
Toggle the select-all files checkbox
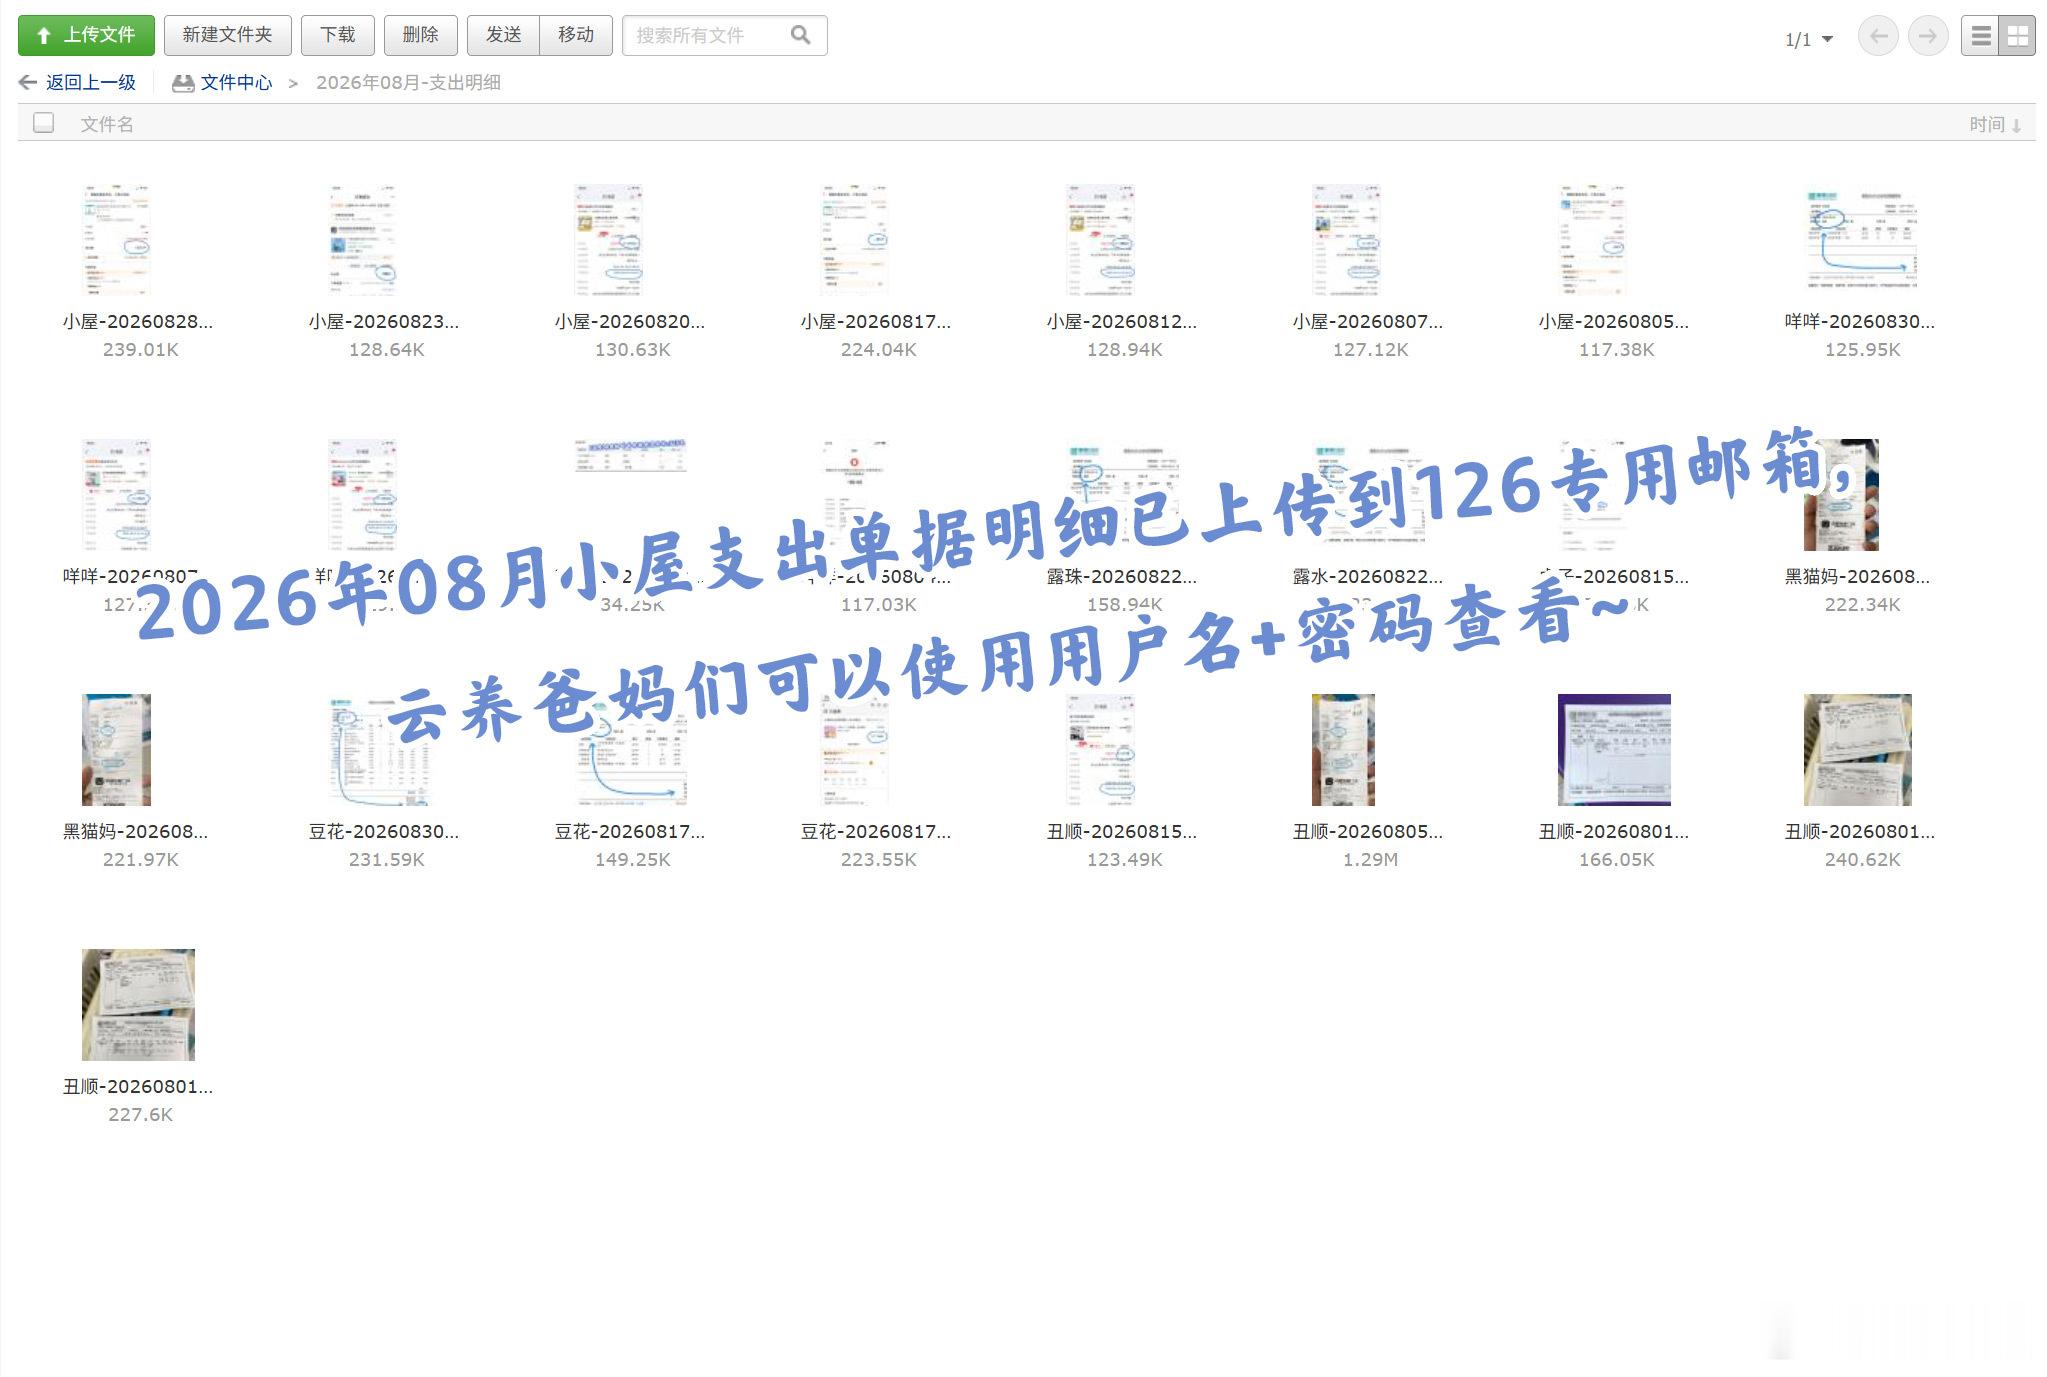point(43,123)
